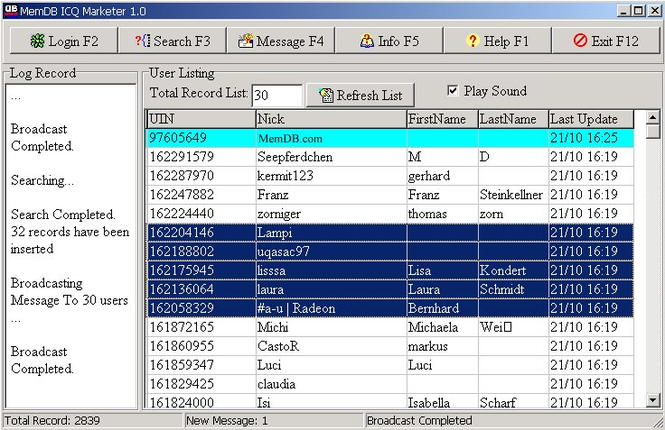
Task: Sort by the Nick column header
Action: 331,119
